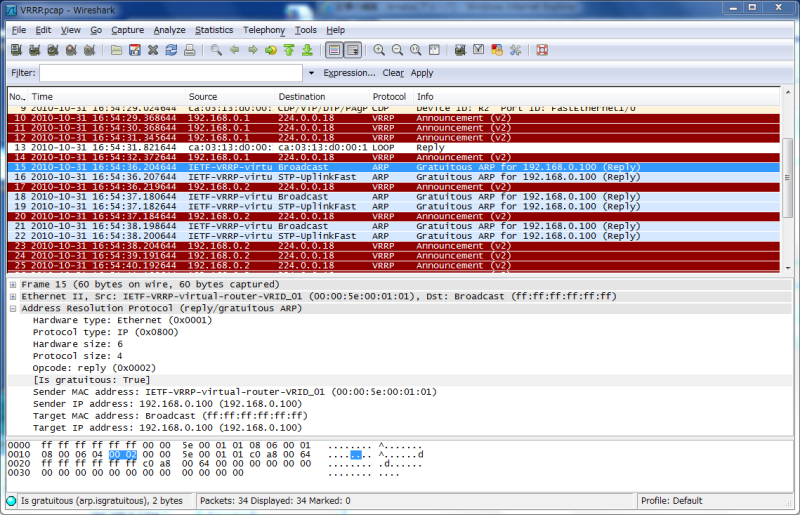Screen dimensions: 800x515
Task: Click the Reload capture file icon
Action: 171,50
